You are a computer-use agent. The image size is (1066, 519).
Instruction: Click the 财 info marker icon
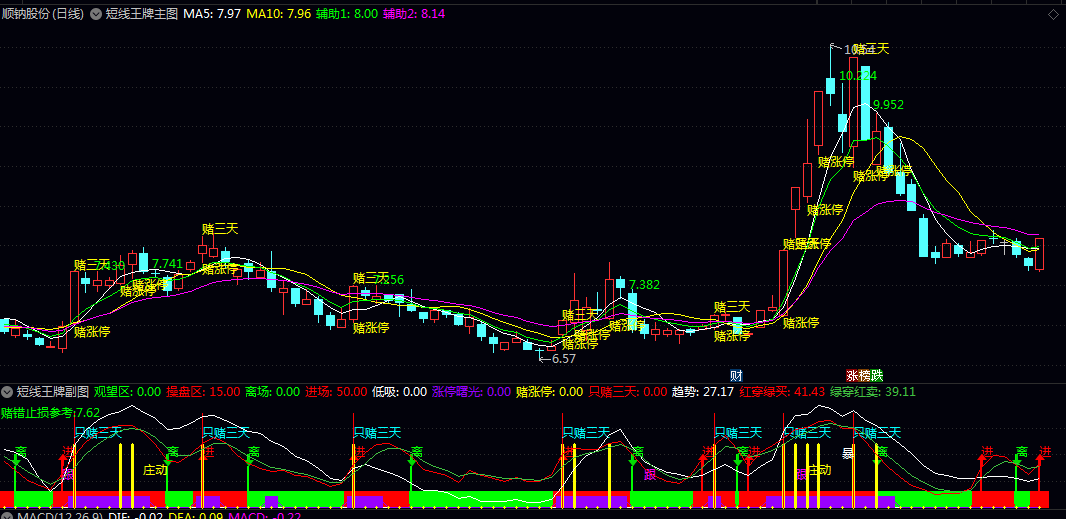click(x=736, y=375)
